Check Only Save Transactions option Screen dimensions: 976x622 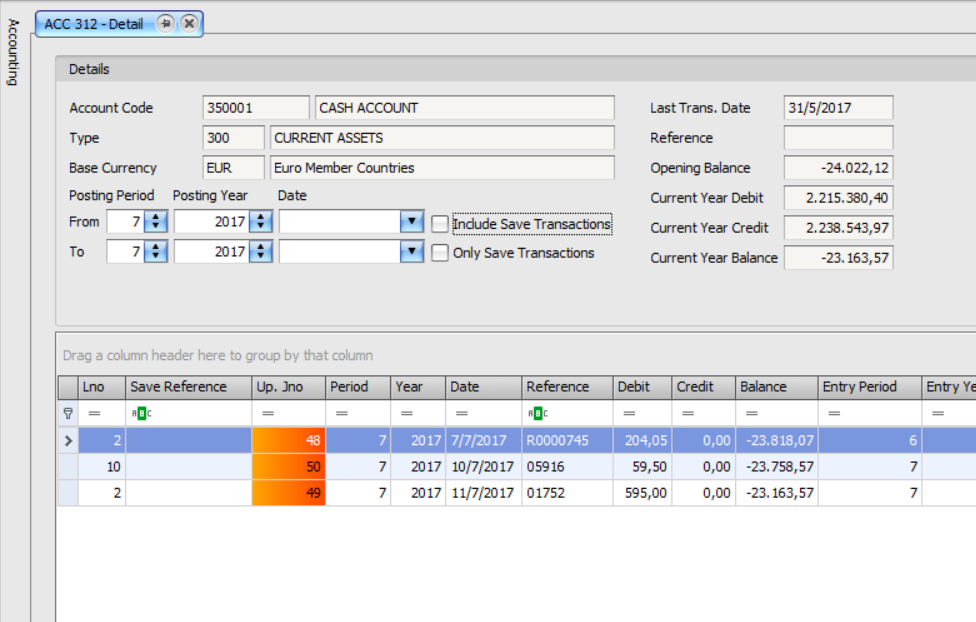[440, 253]
